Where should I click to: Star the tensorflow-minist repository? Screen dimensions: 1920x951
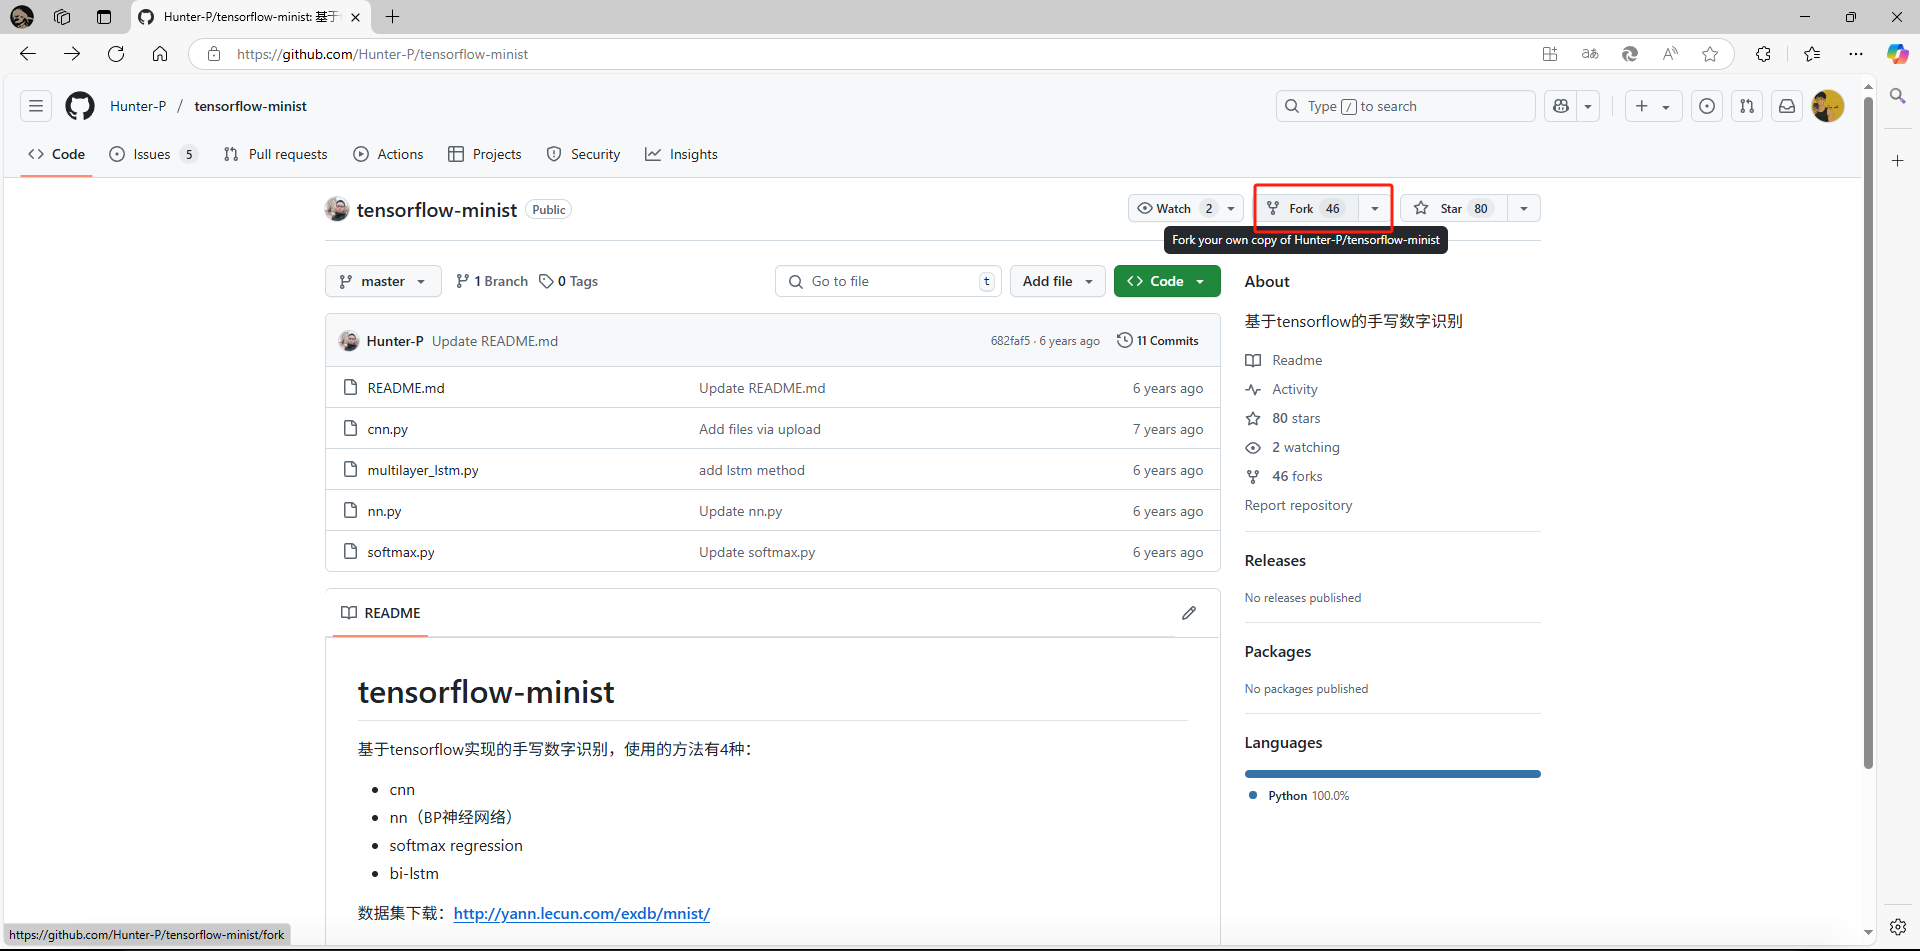[x=1453, y=208]
